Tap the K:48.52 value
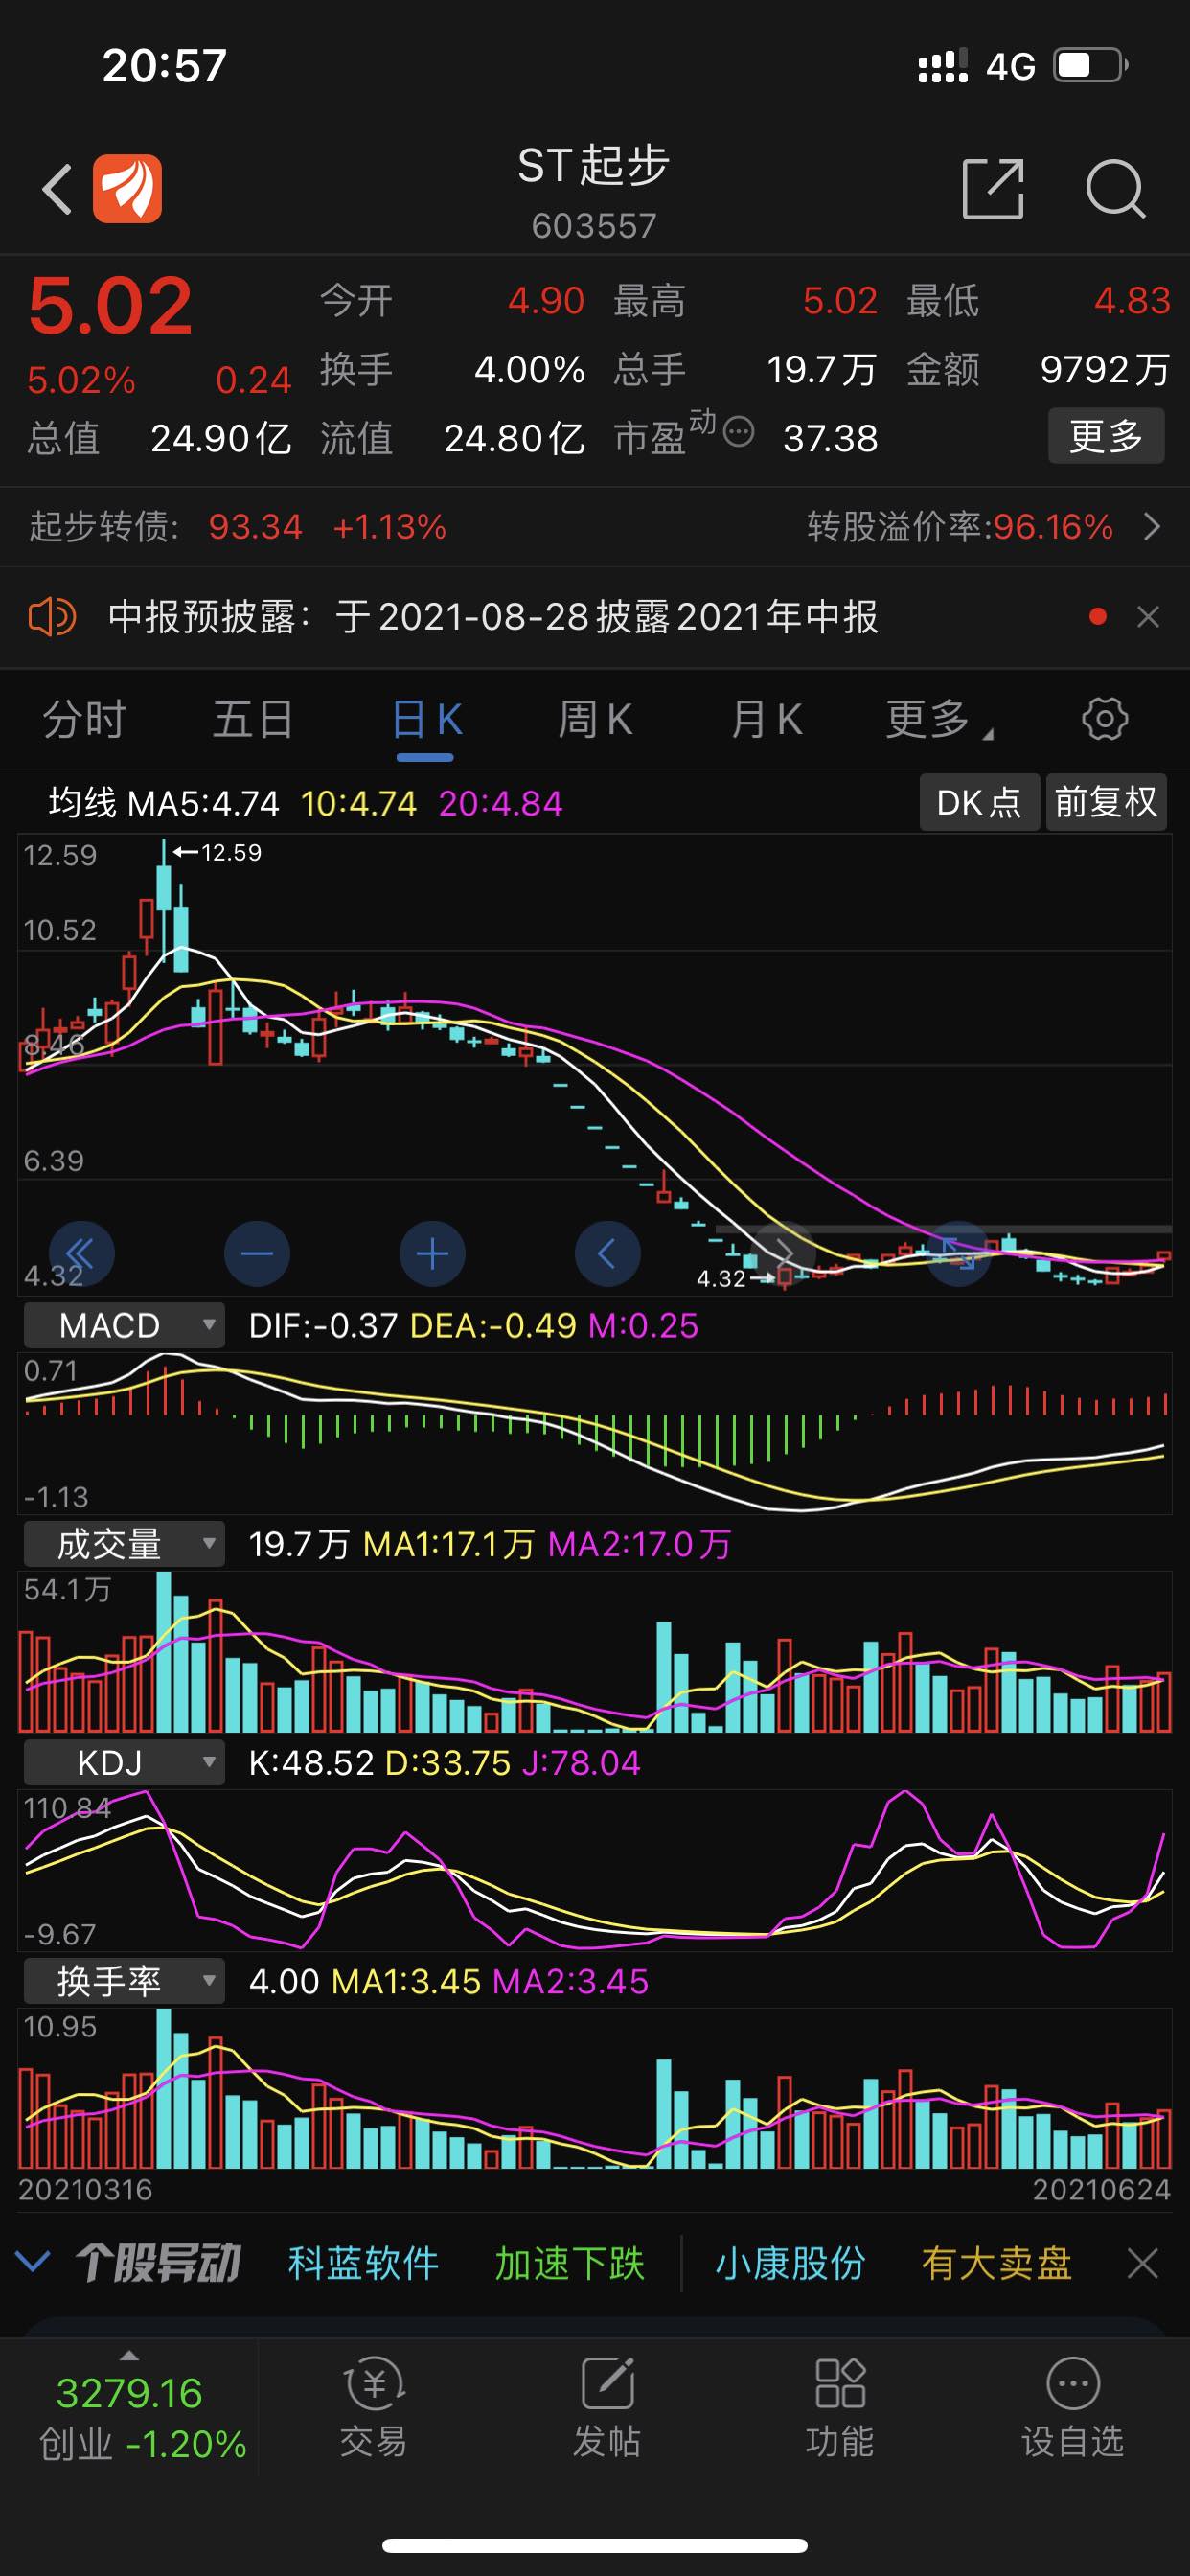Screen dimensions: 1190x2576 point(311,1762)
